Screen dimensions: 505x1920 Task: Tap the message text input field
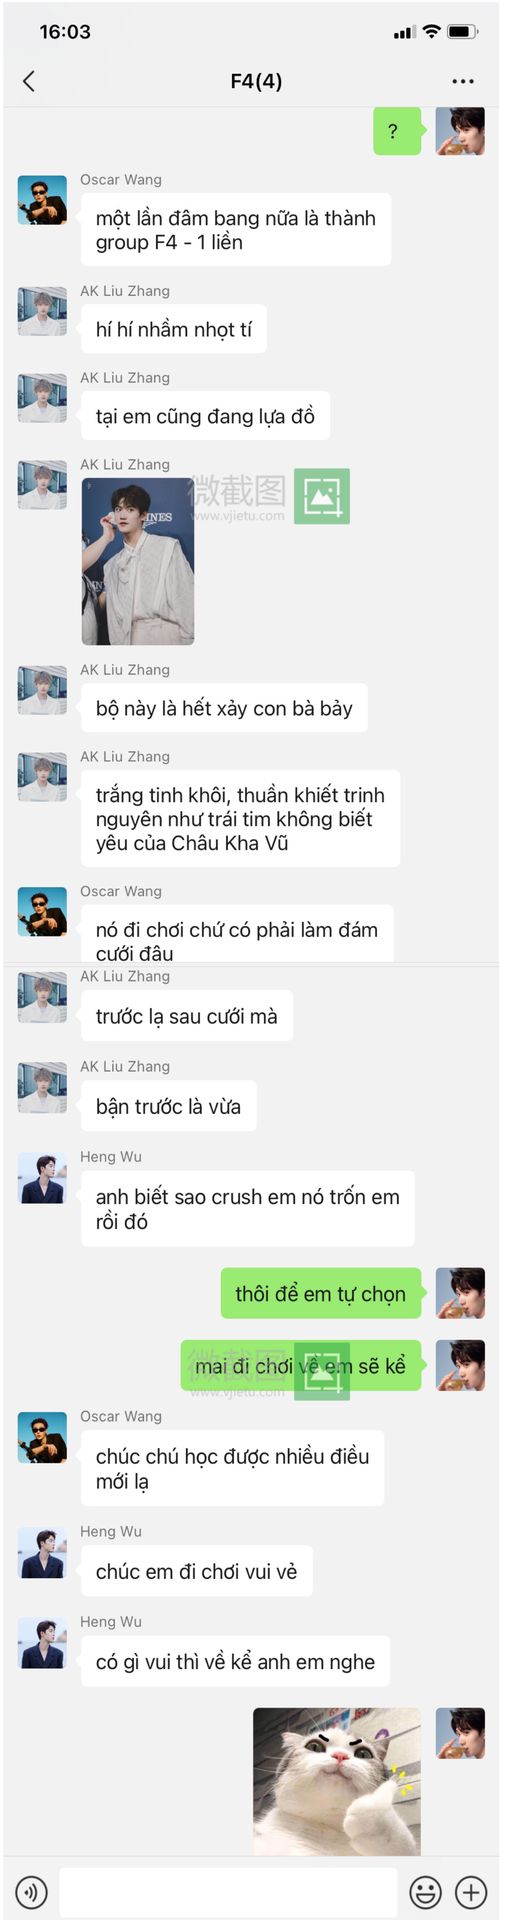coord(228,1892)
